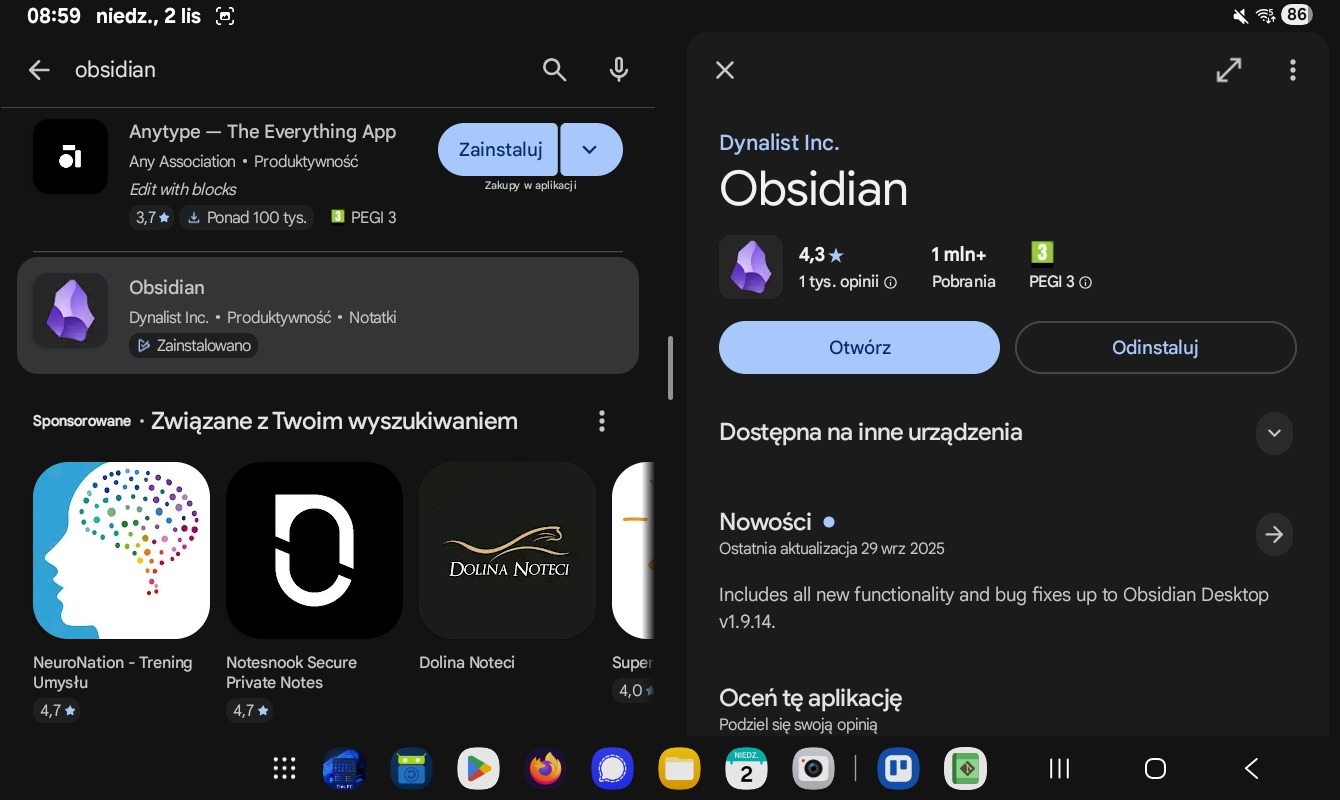This screenshot has width=1340, height=800.
Task: Open Signal from the taskbar
Action: point(611,768)
